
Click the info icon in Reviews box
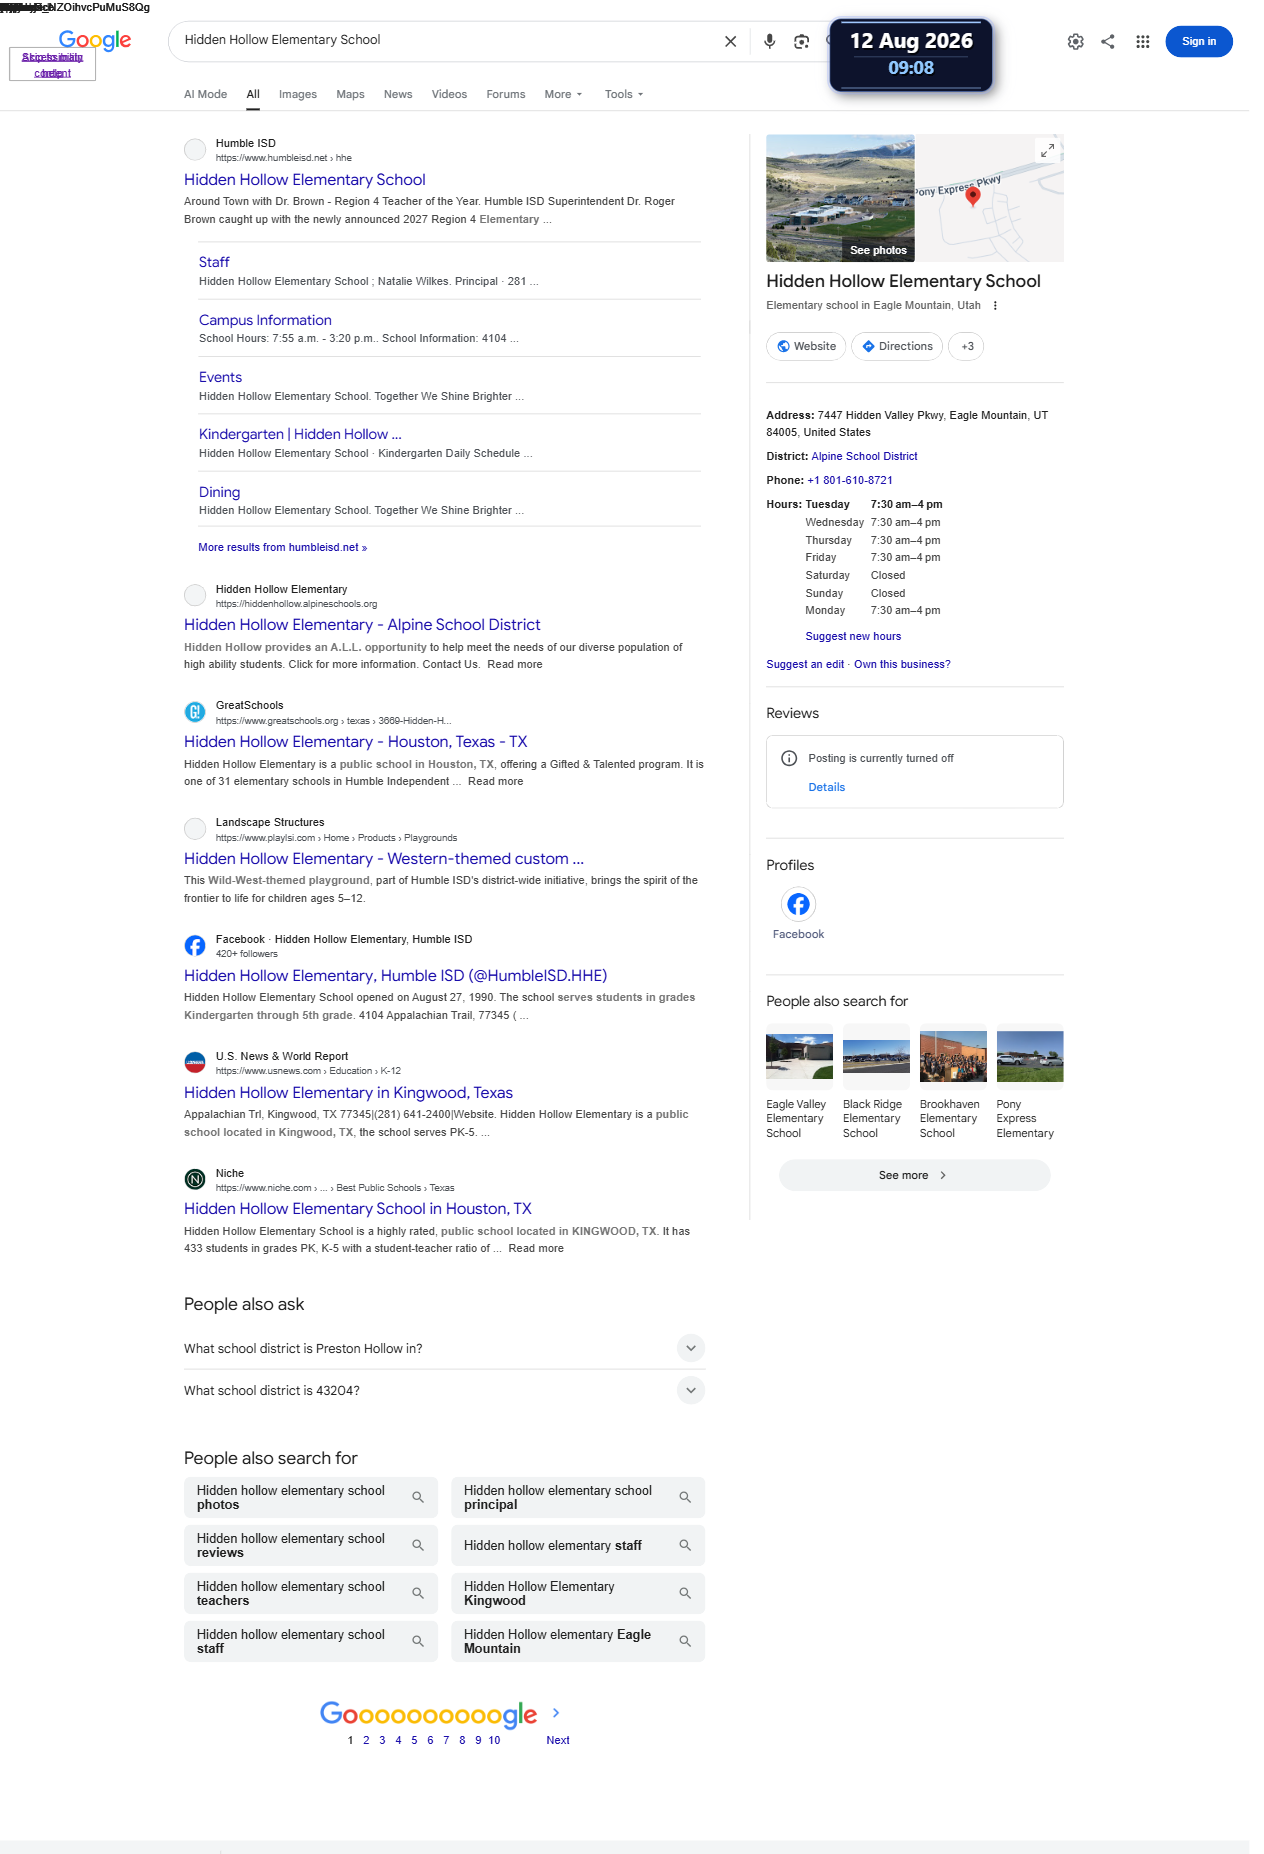(x=789, y=758)
